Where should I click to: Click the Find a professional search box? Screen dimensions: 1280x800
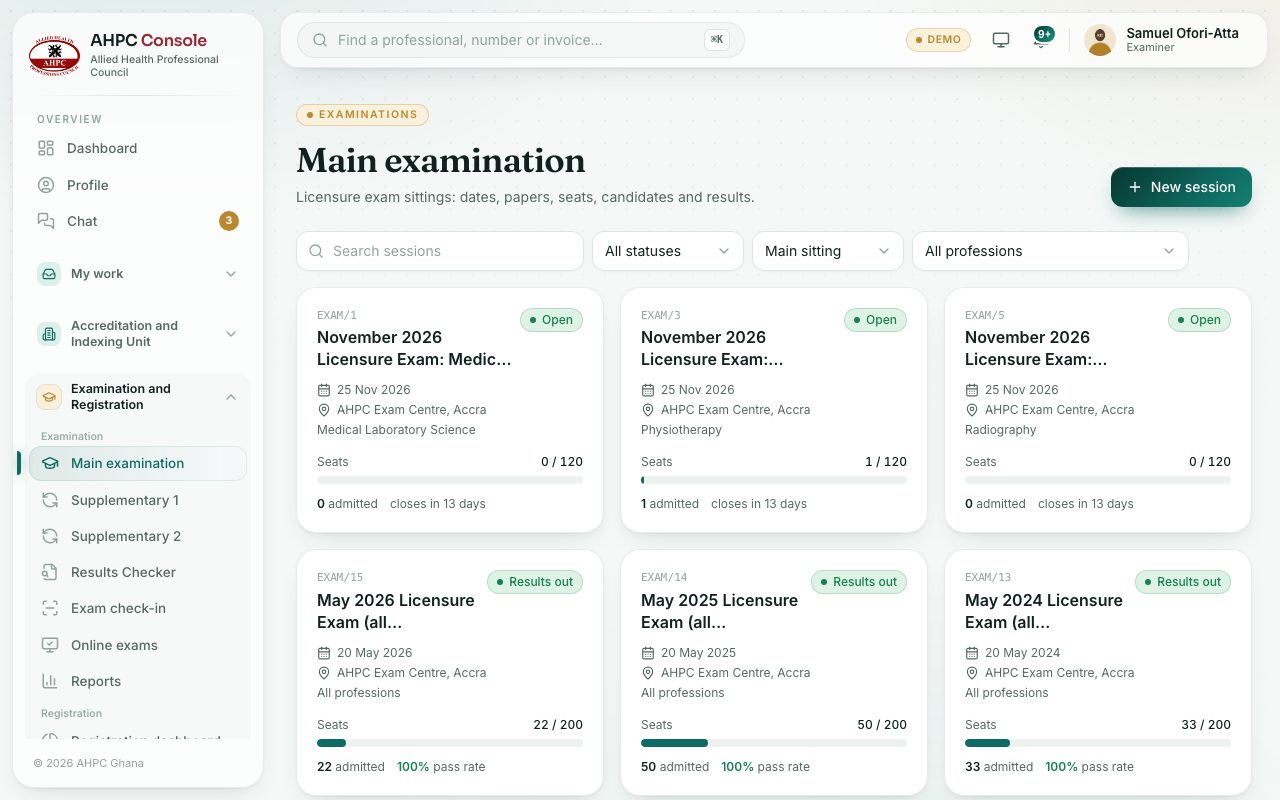(x=521, y=40)
